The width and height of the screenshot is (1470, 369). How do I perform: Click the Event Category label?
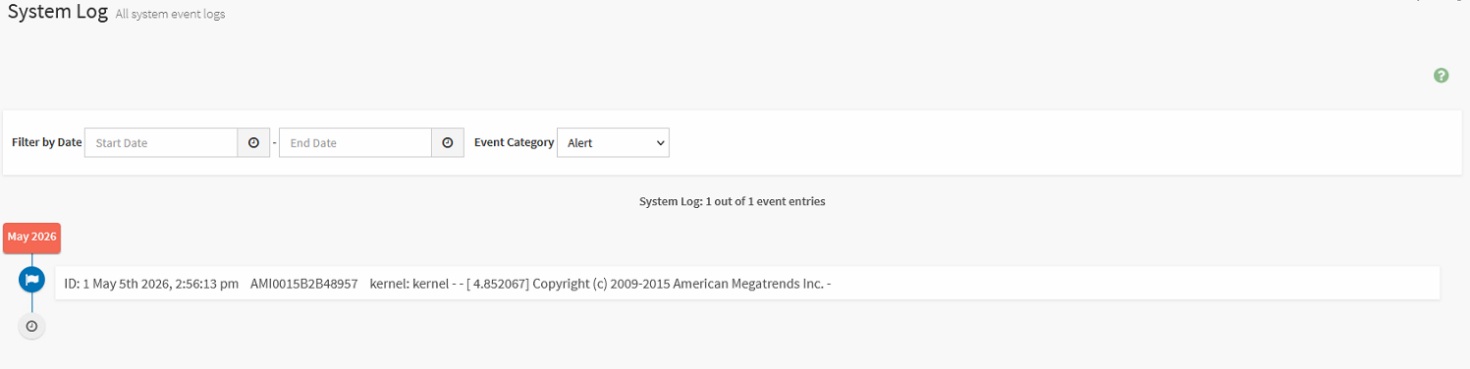point(514,142)
